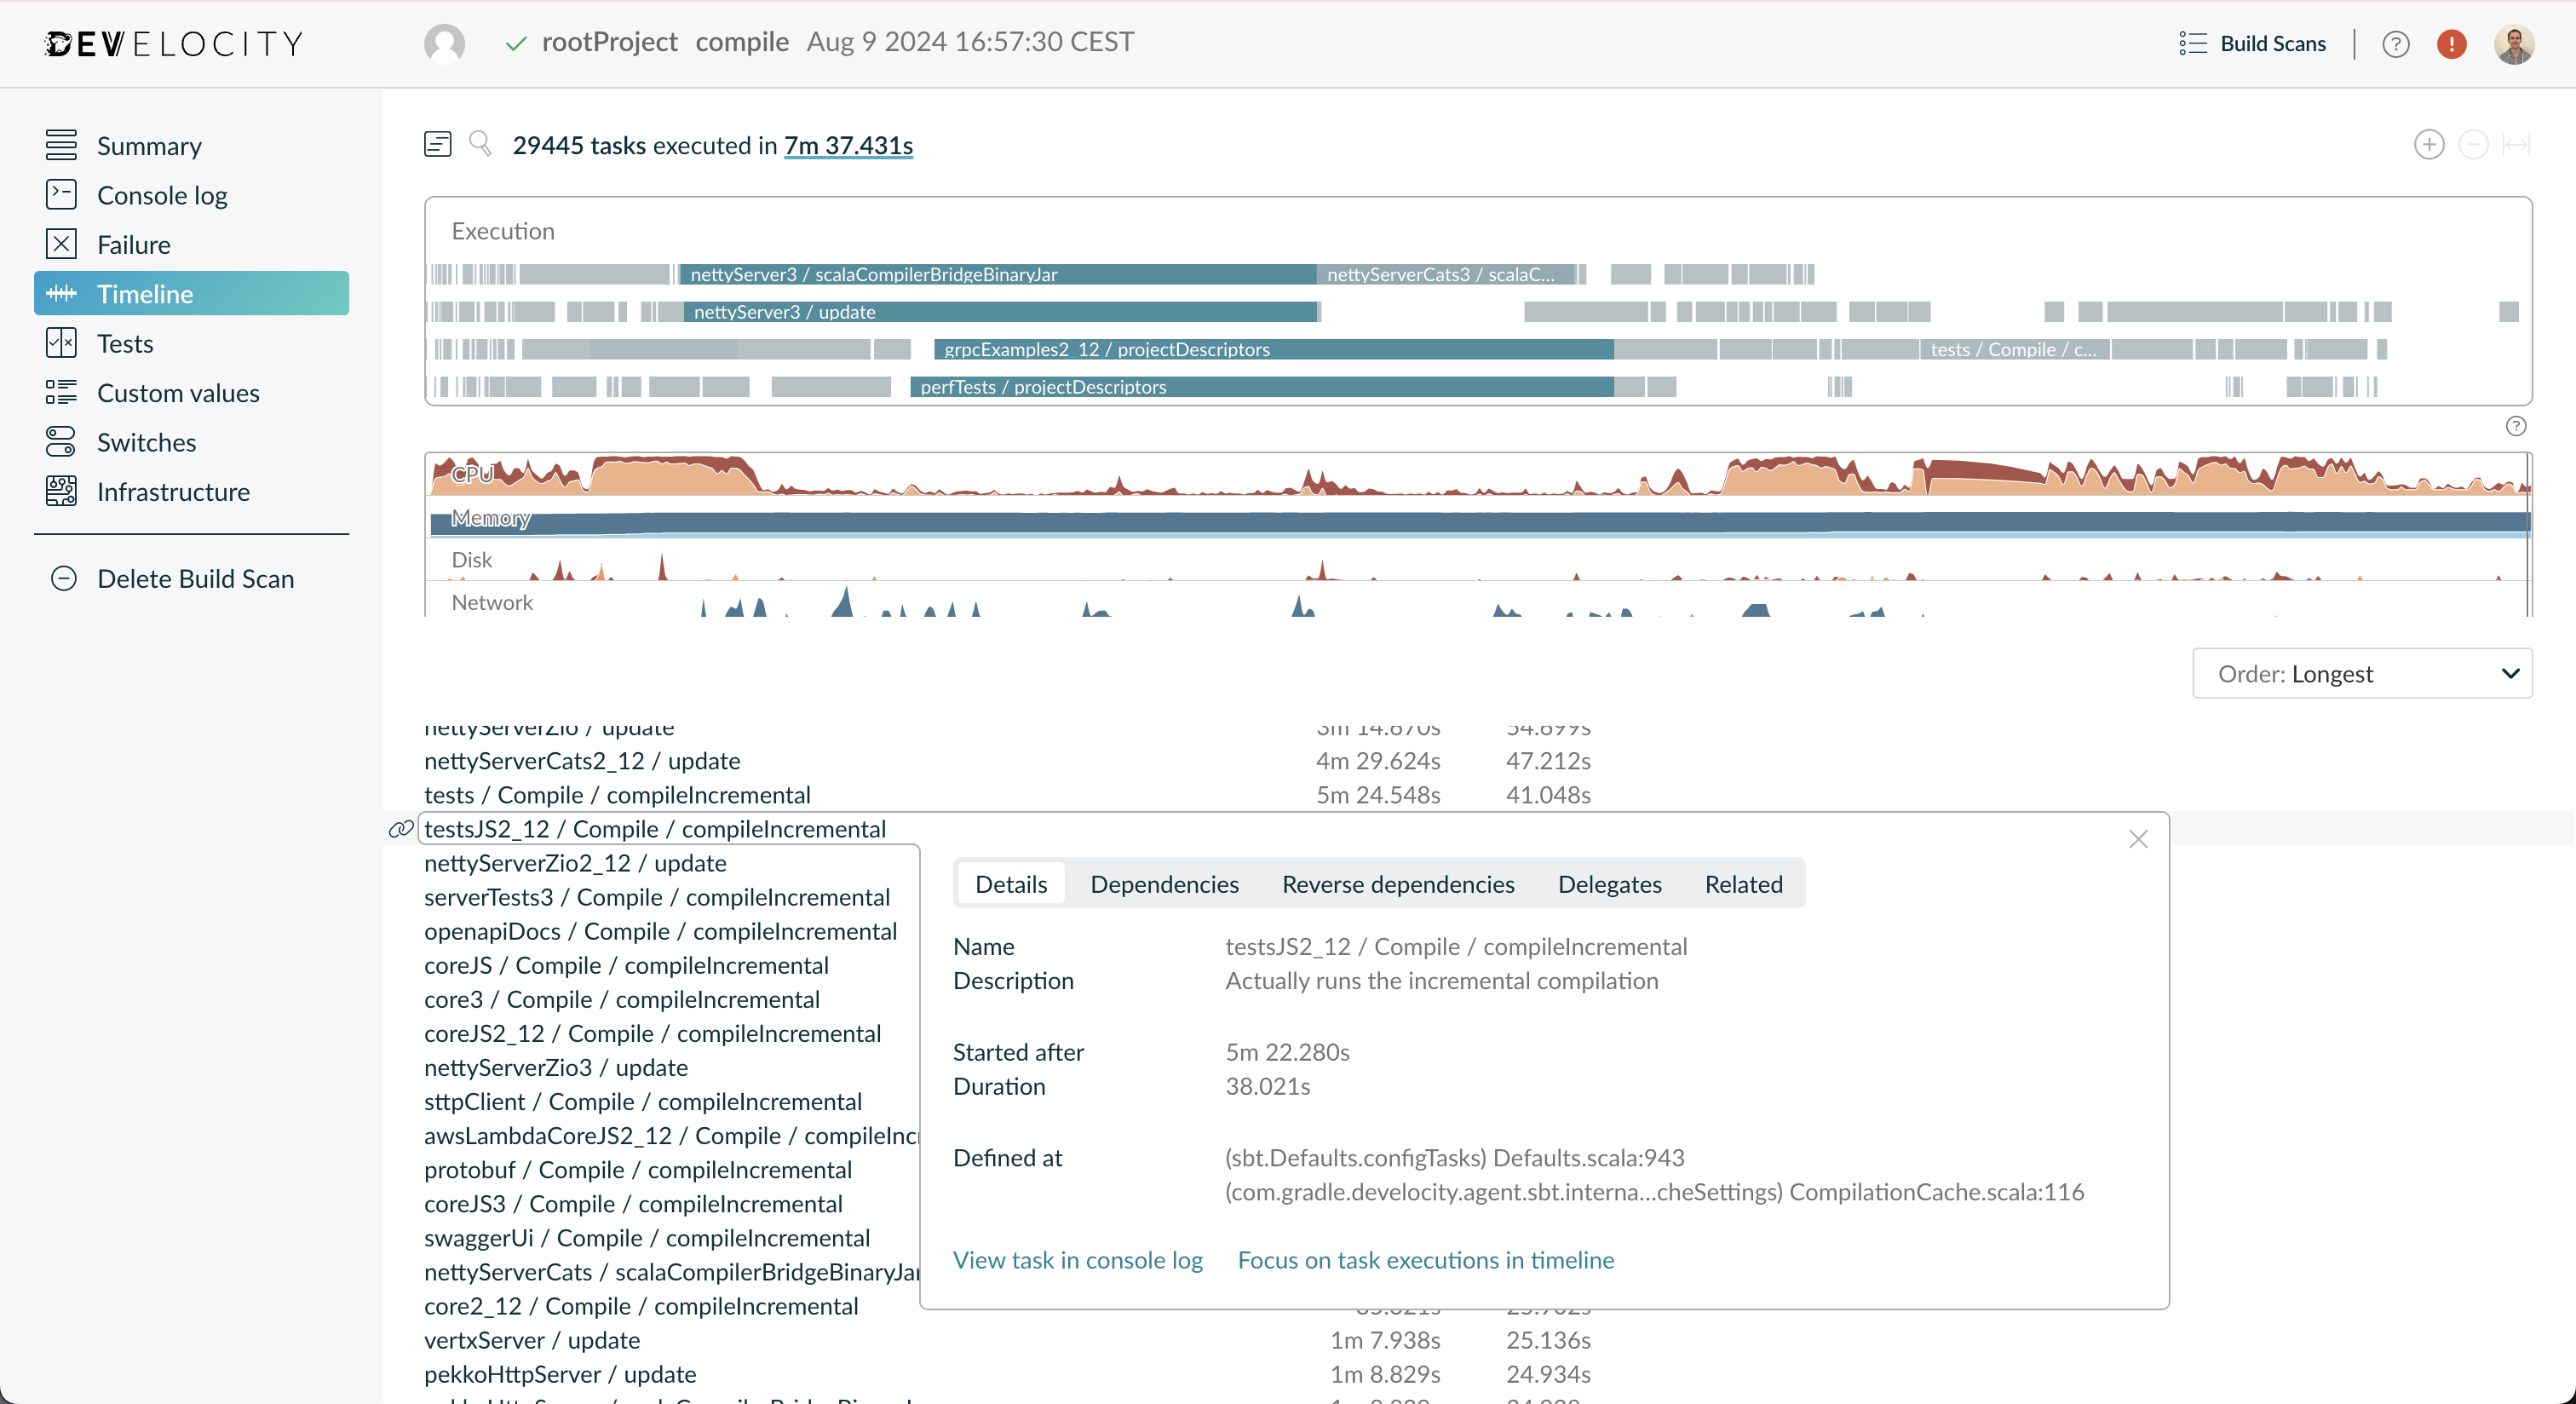The height and width of the screenshot is (1404, 2576).
Task: Select the Failure section icon
Action: click(x=60, y=243)
